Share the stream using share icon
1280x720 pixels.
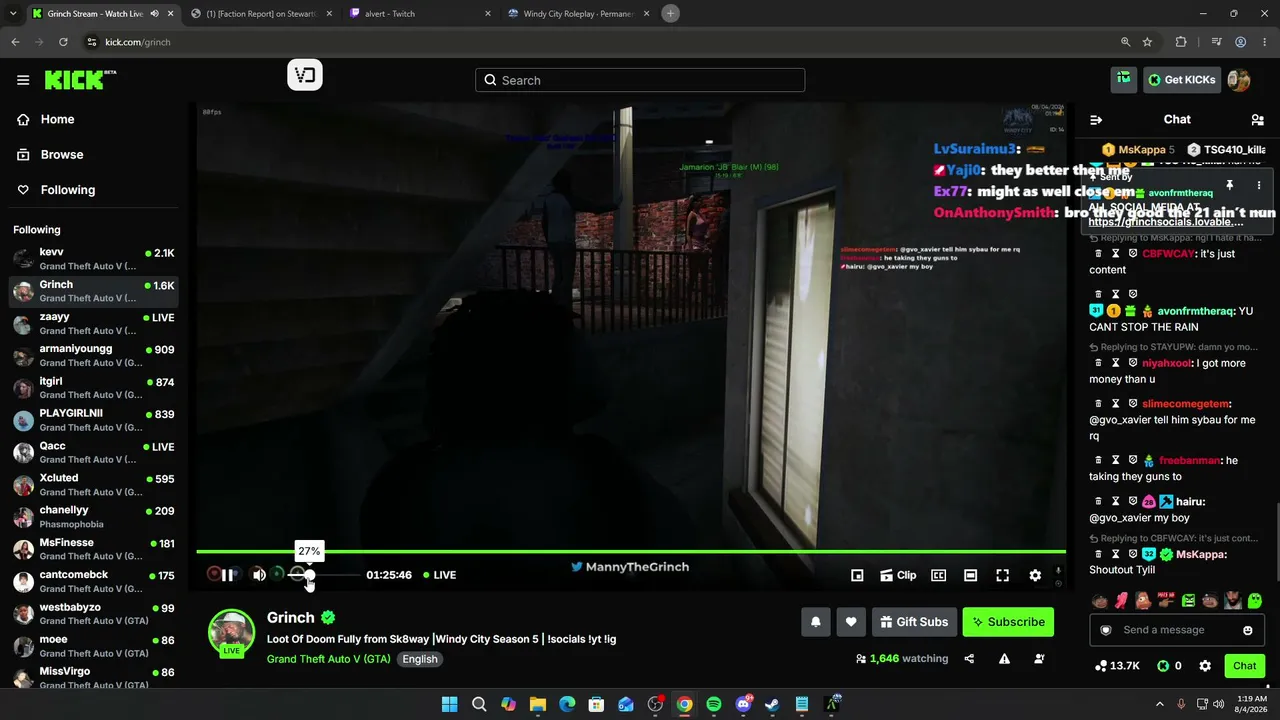click(969, 659)
